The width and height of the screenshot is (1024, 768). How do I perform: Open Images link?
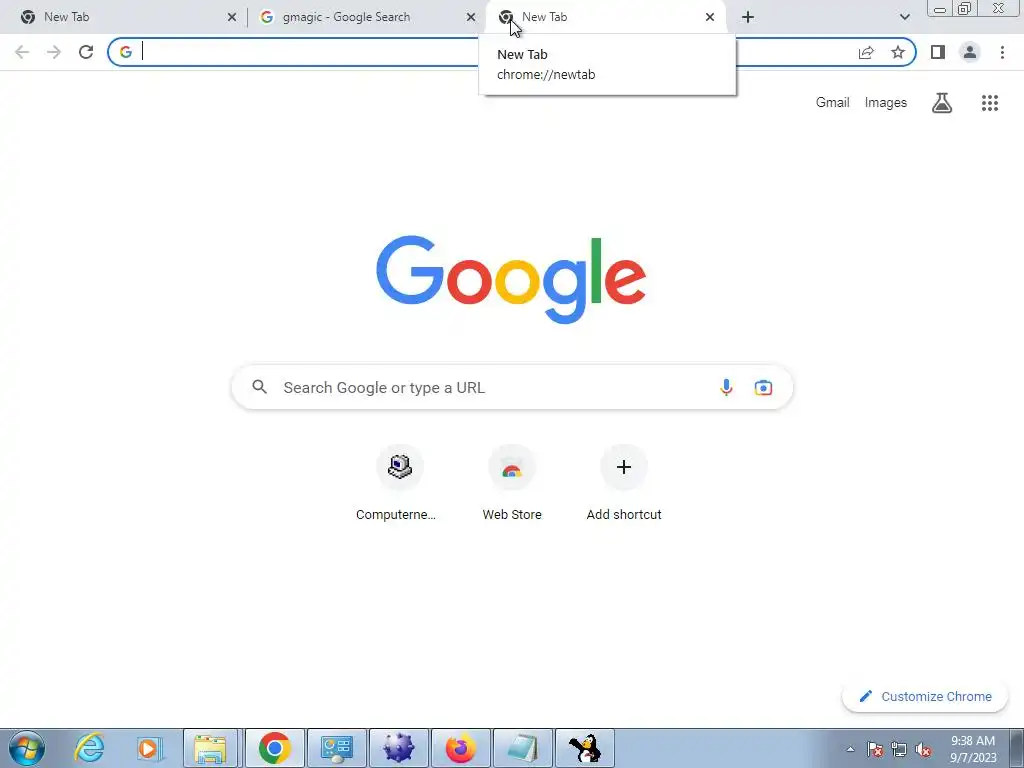tap(886, 103)
